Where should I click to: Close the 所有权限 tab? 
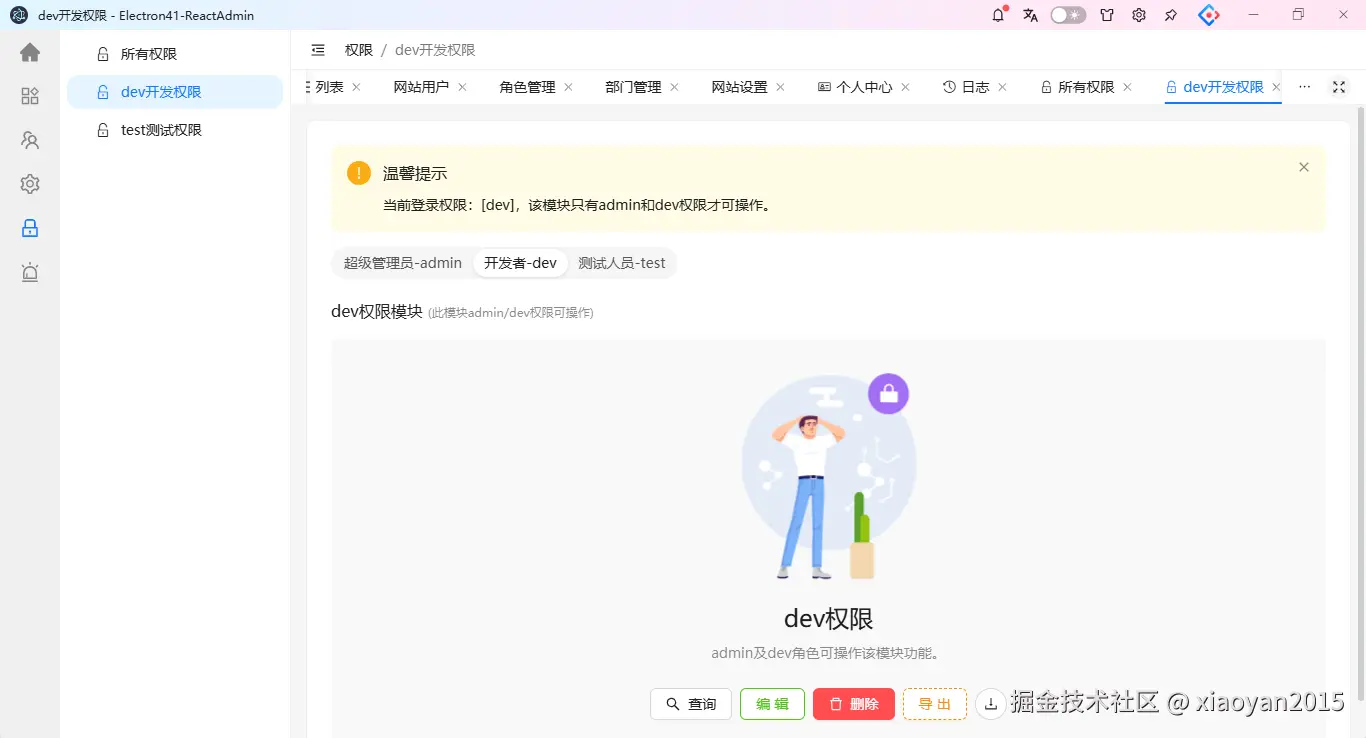[1127, 87]
